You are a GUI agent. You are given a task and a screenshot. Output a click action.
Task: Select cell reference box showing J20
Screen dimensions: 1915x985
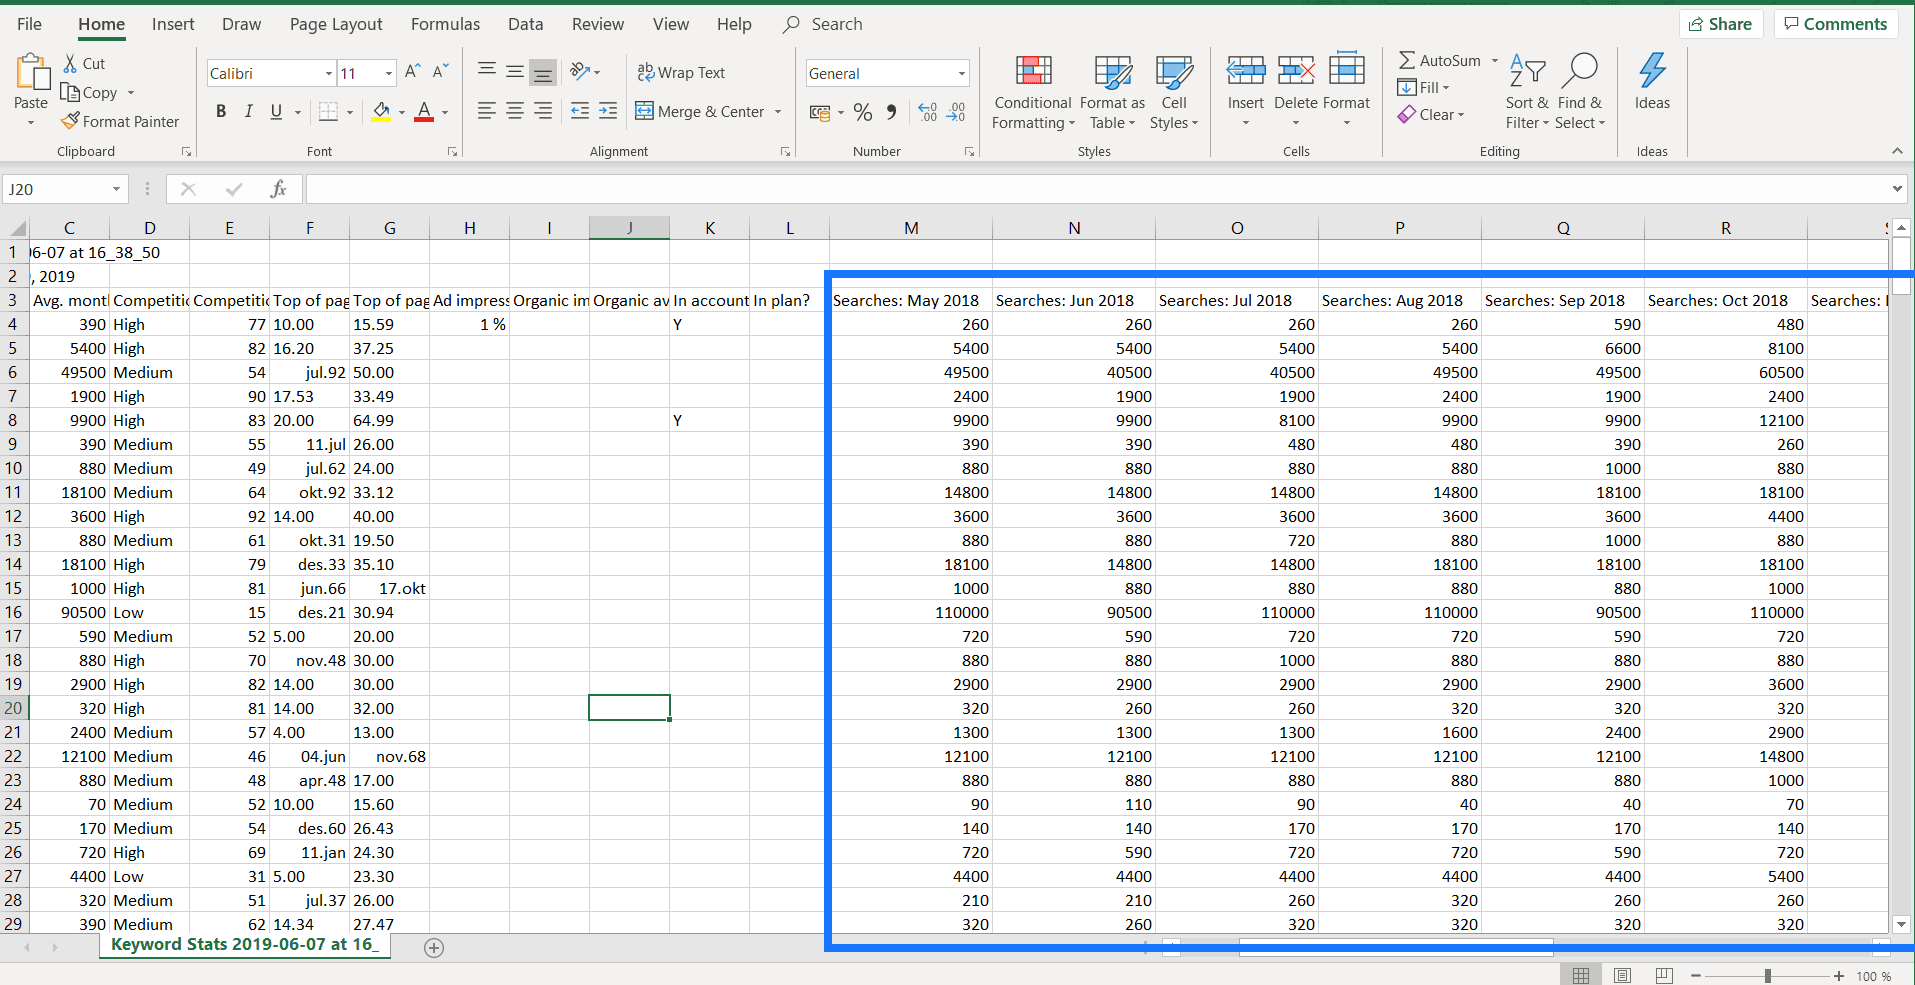(58, 188)
